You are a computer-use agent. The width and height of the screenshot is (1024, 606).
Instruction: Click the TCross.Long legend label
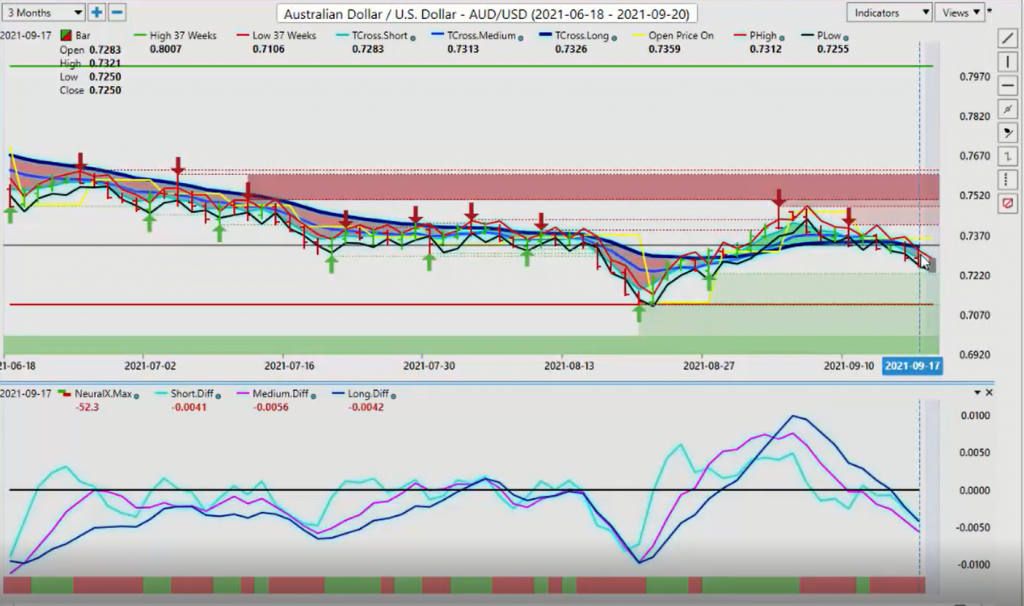click(581, 35)
